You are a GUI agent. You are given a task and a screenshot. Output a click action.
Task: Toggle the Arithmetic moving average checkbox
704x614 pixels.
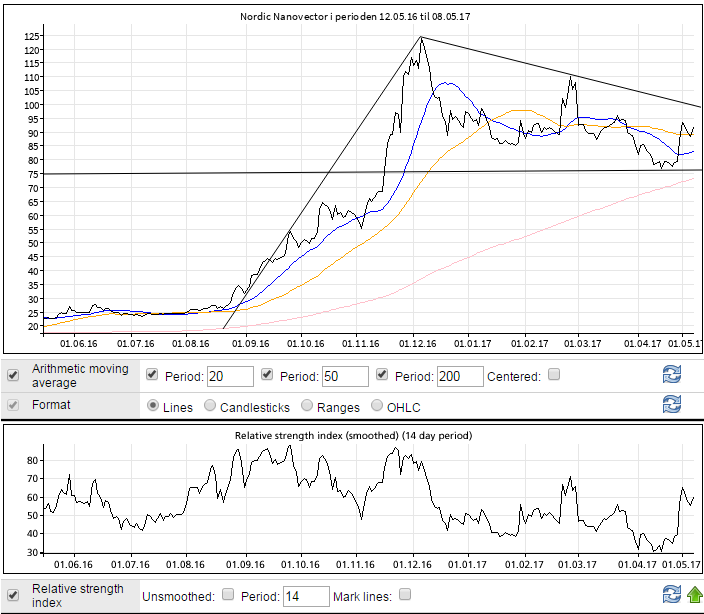[13, 375]
